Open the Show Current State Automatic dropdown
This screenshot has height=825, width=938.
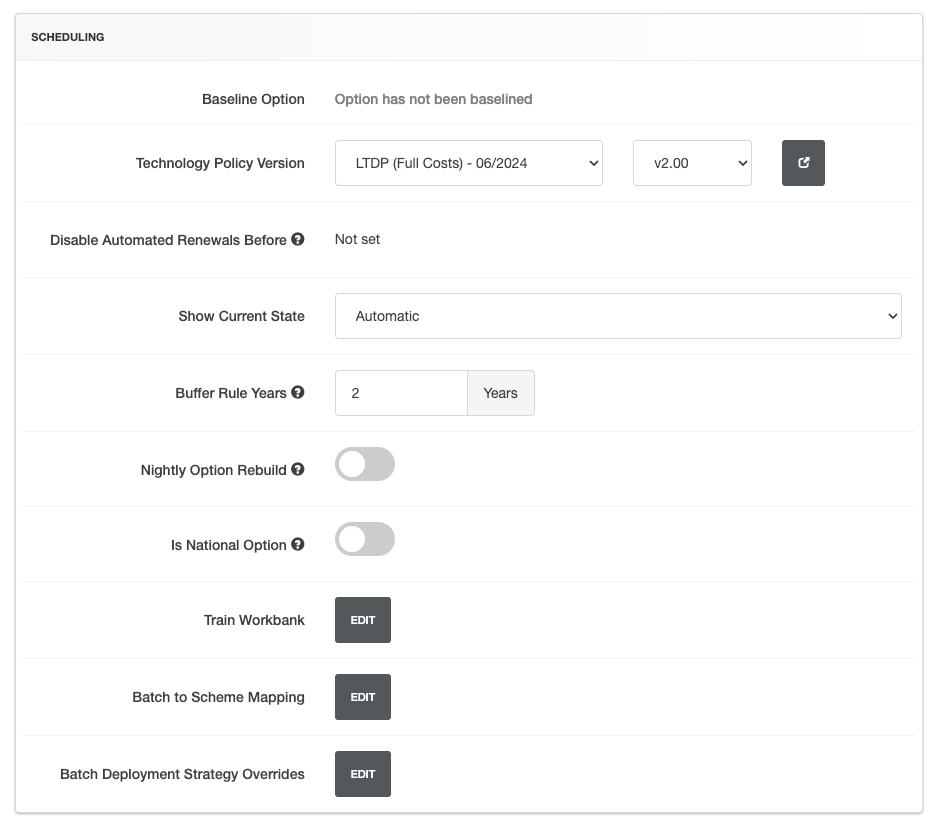click(x=617, y=316)
